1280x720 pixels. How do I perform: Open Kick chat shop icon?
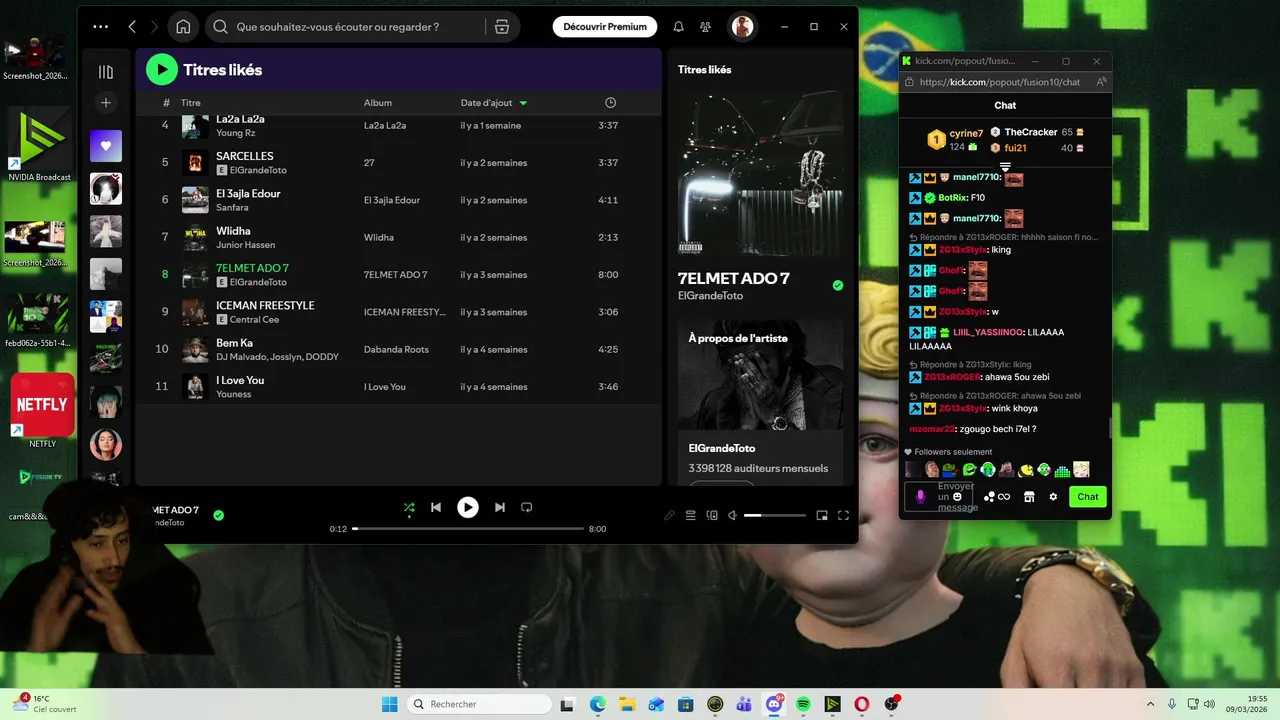[x=1029, y=497]
